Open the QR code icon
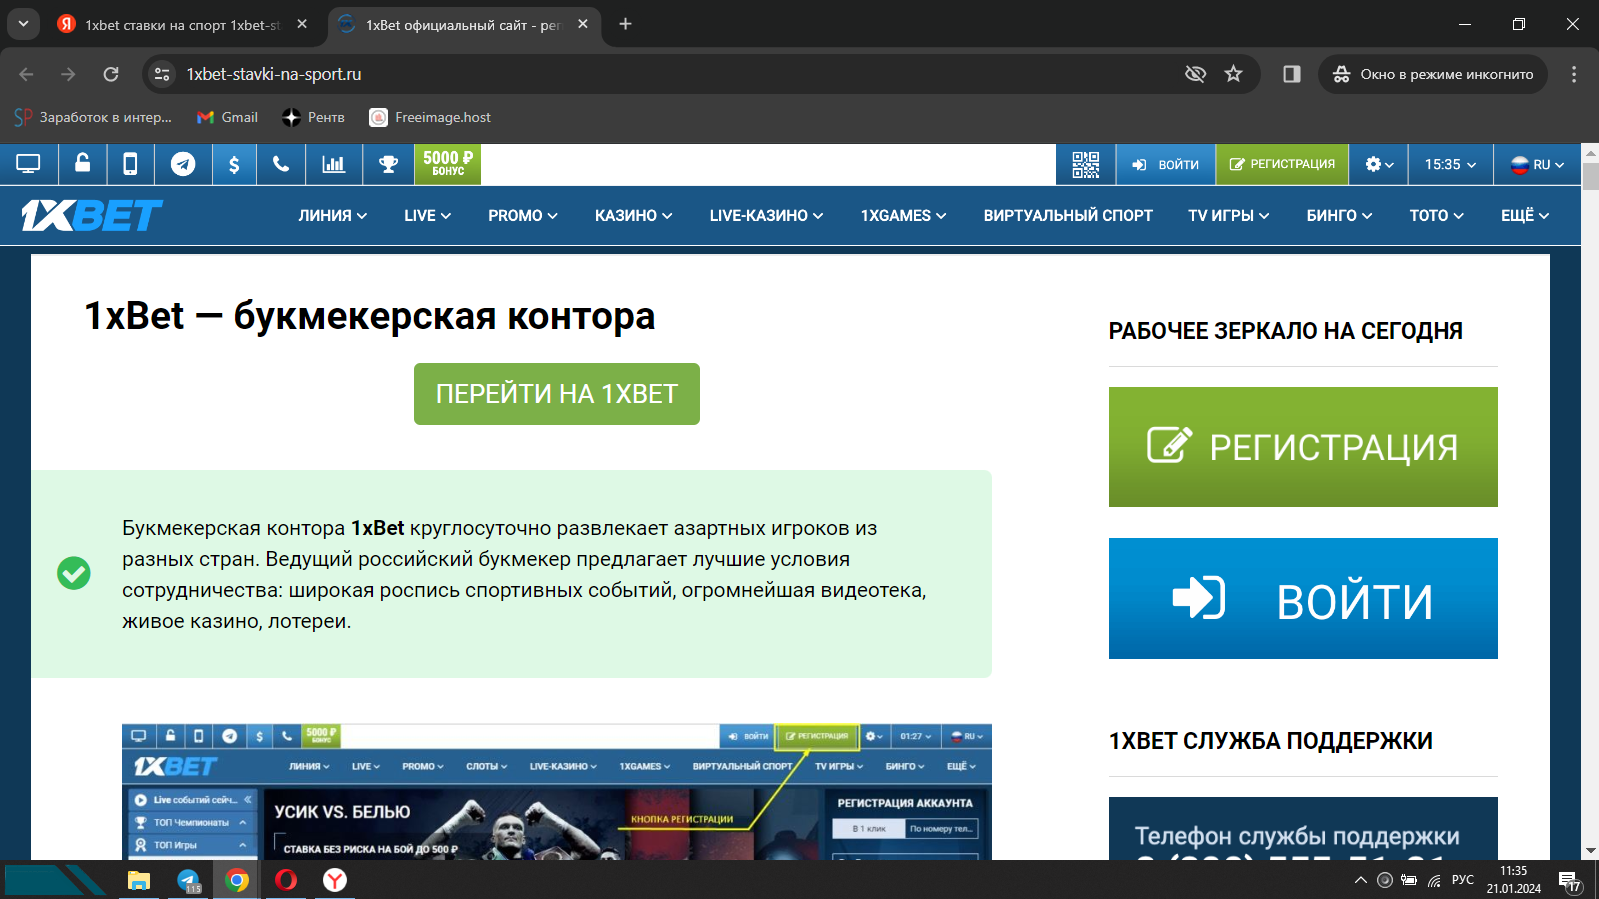This screenshot has height=899, width=1599. pos(1086,164)
